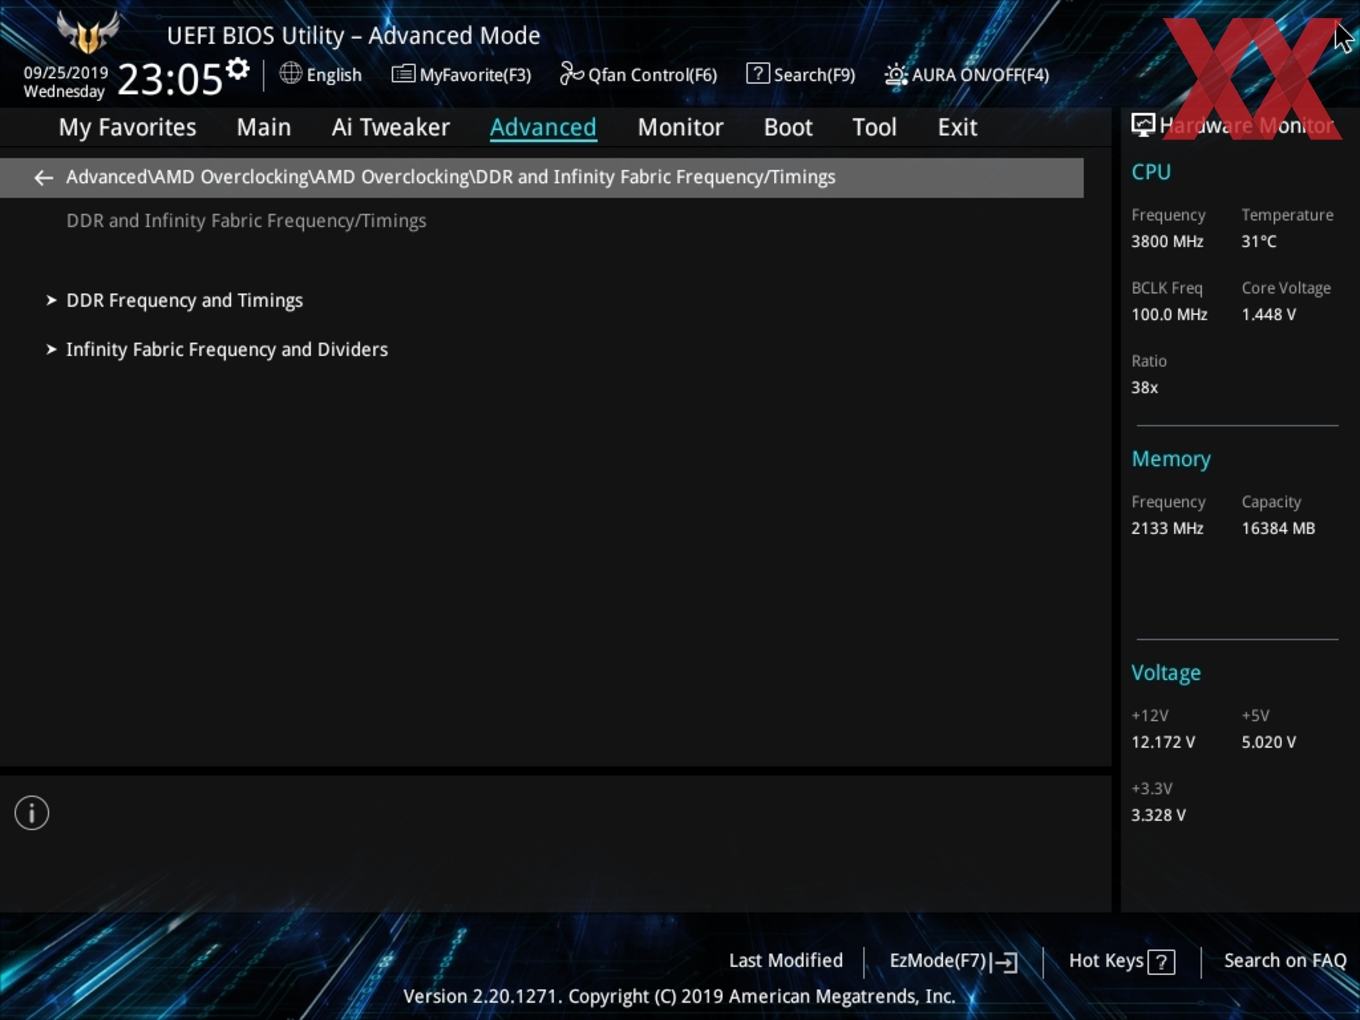The height and width of the screenshot is (1020, 1360).
Task: Expand DDR Frequency and Timings submenu
Action: 184,300
